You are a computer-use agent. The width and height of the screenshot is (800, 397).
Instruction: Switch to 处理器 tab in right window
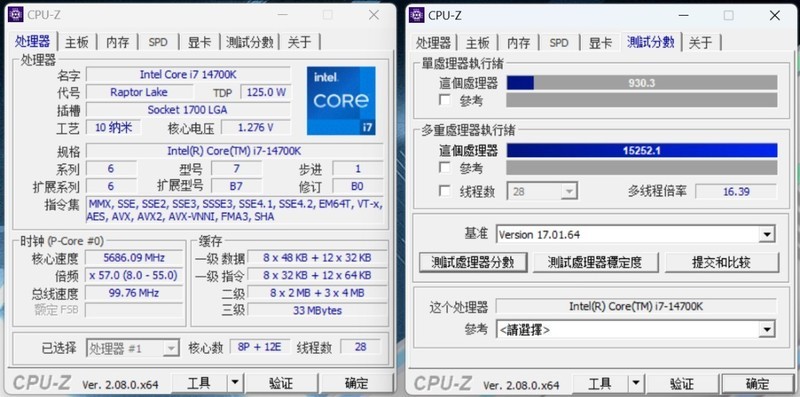pyautogui.click(x=433, y=42)
